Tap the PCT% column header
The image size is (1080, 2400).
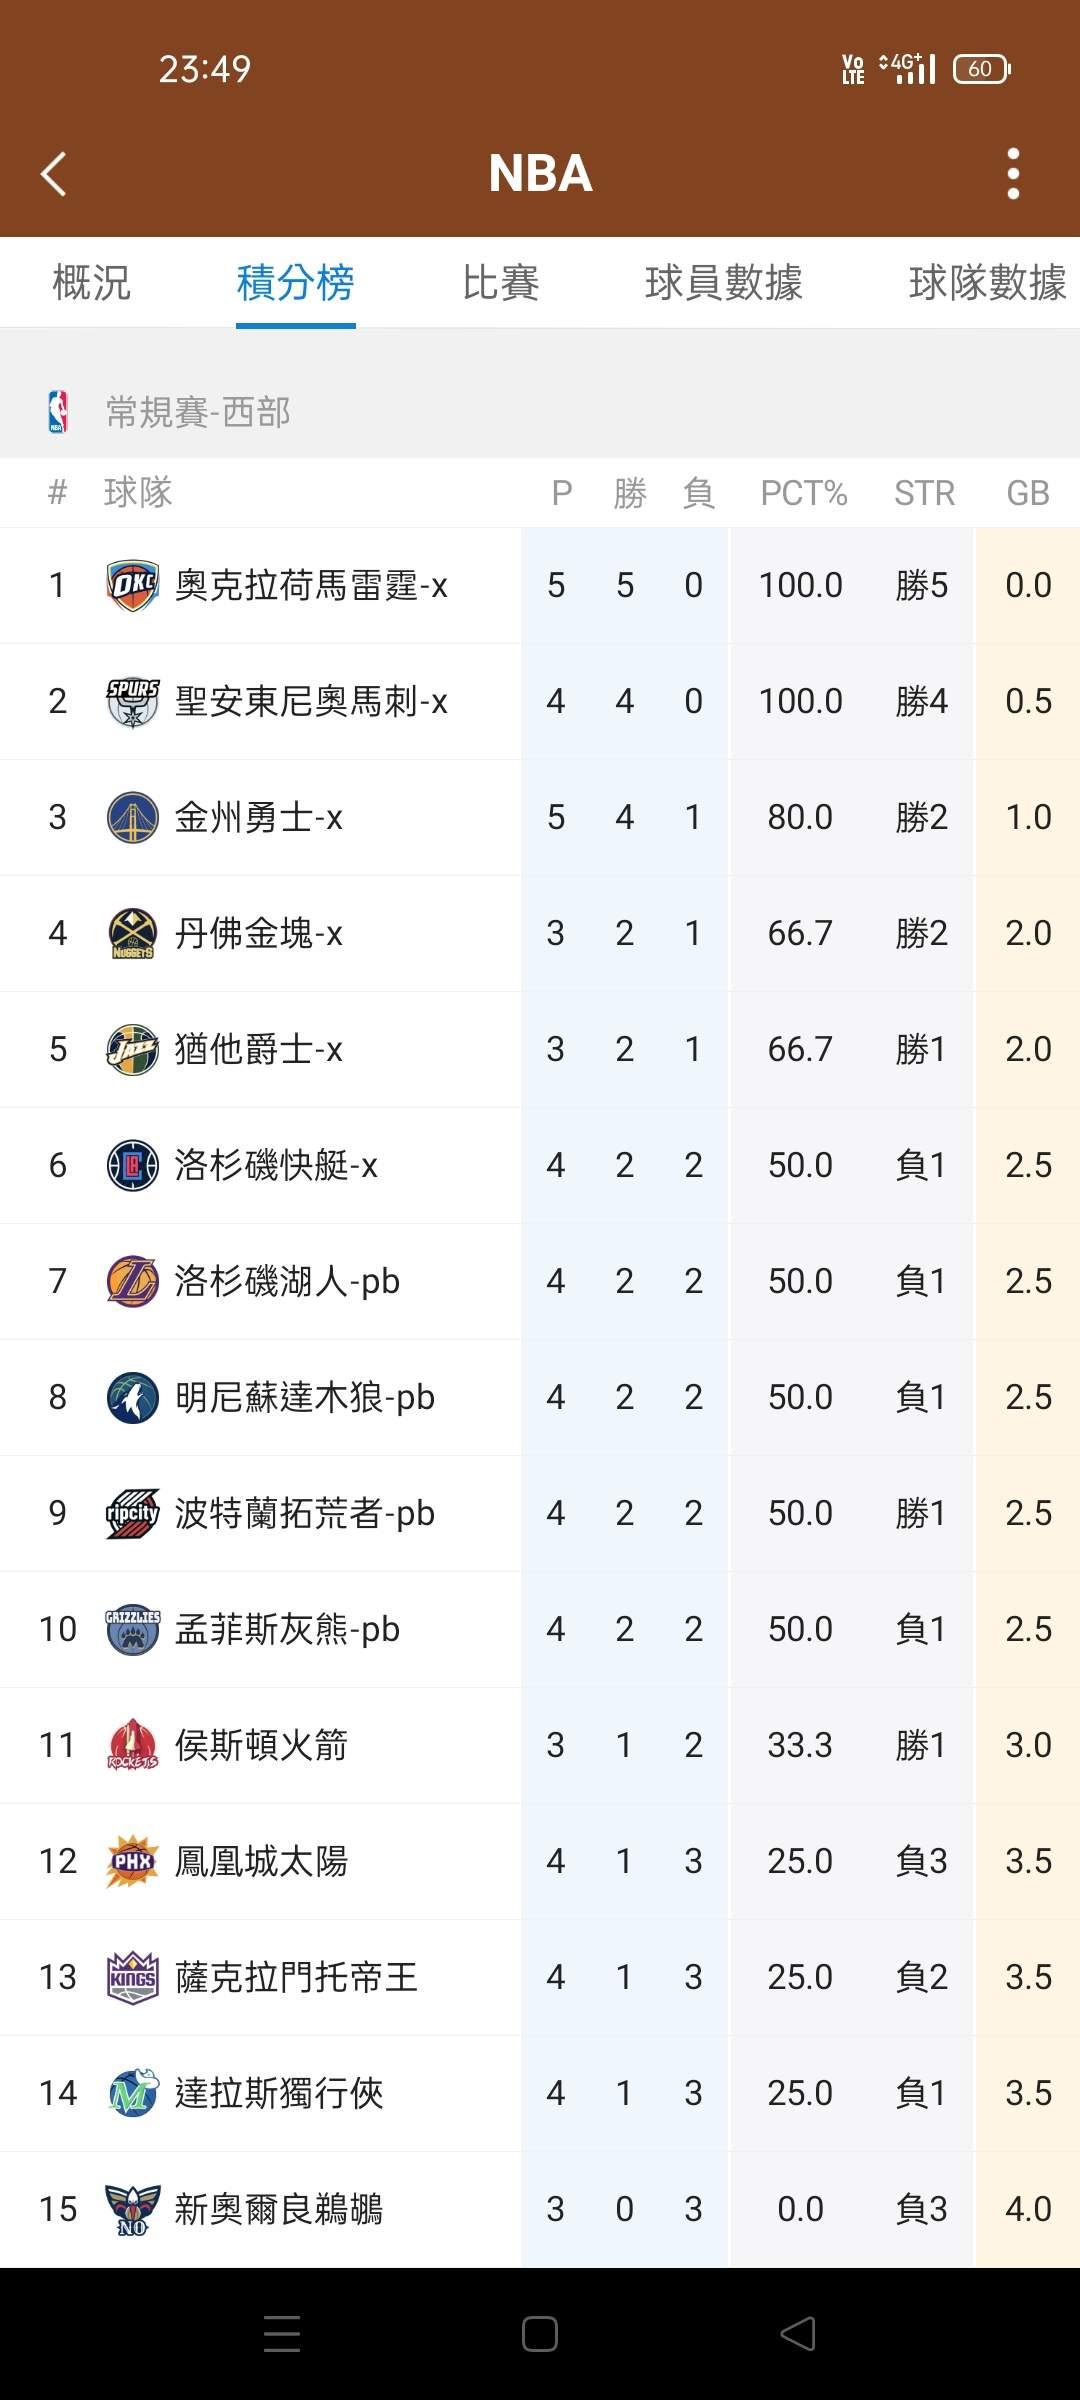[803, 493]
